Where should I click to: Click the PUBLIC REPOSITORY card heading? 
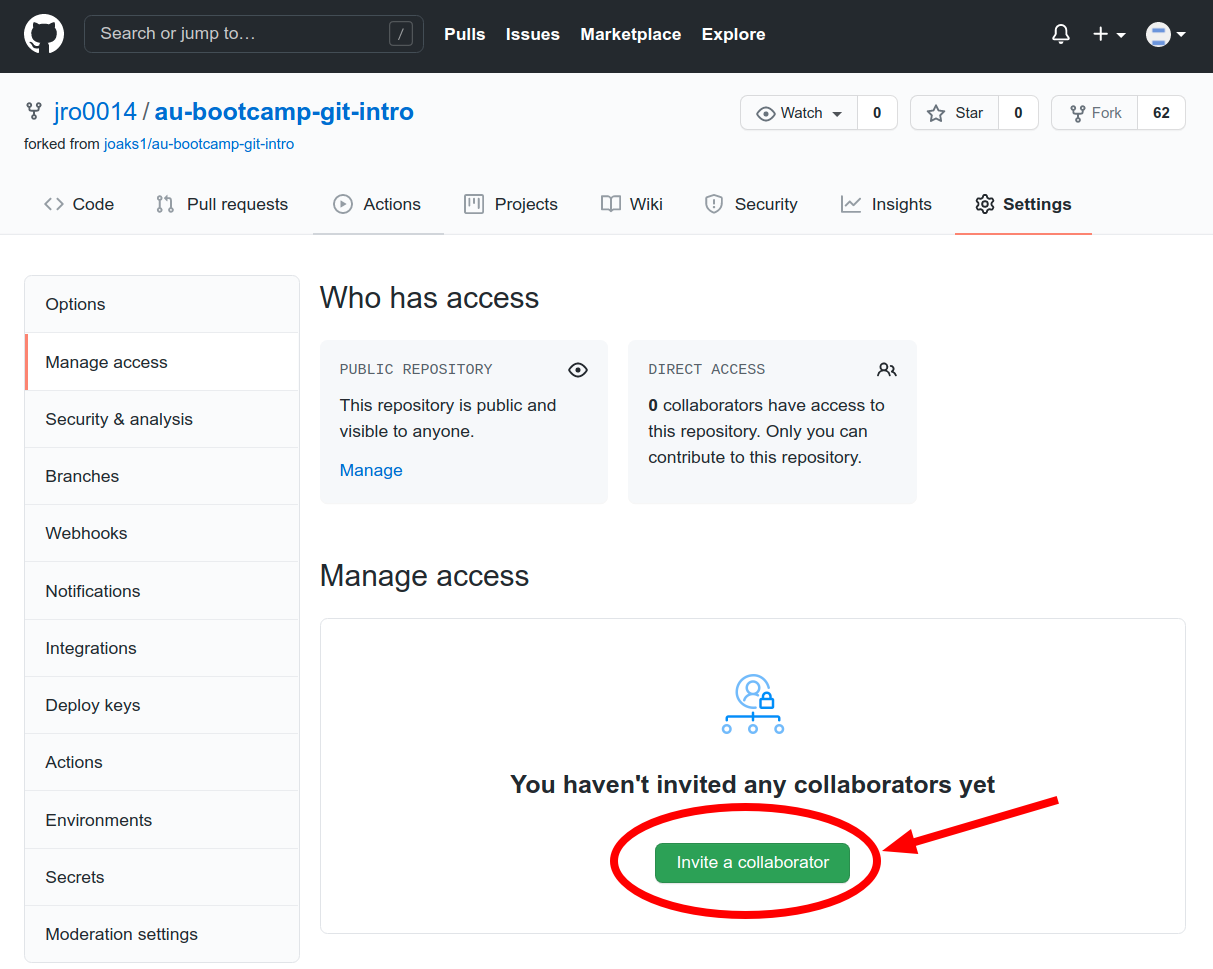416,370
